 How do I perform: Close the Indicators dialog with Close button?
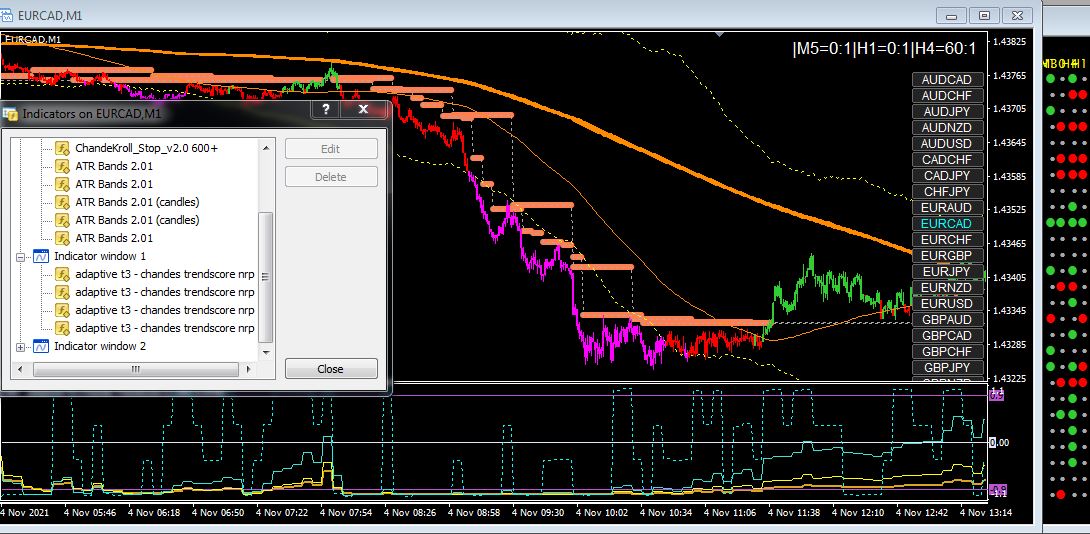(331, 369)
